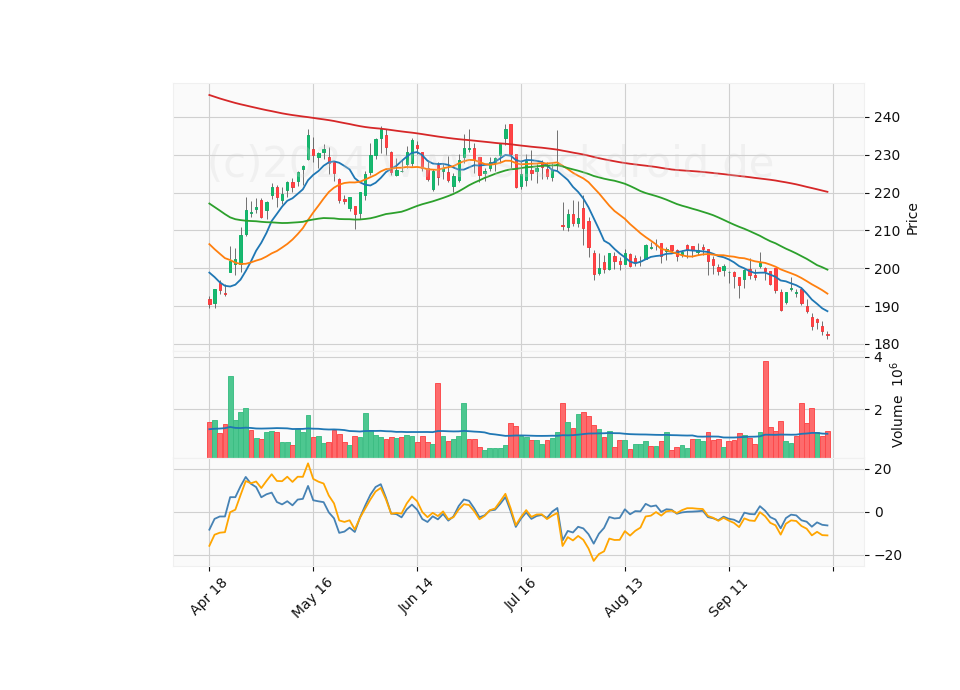Click the last red candlestick on the chart
The width and height of the screenshot is (960, 690).
[x=828, y=335]
